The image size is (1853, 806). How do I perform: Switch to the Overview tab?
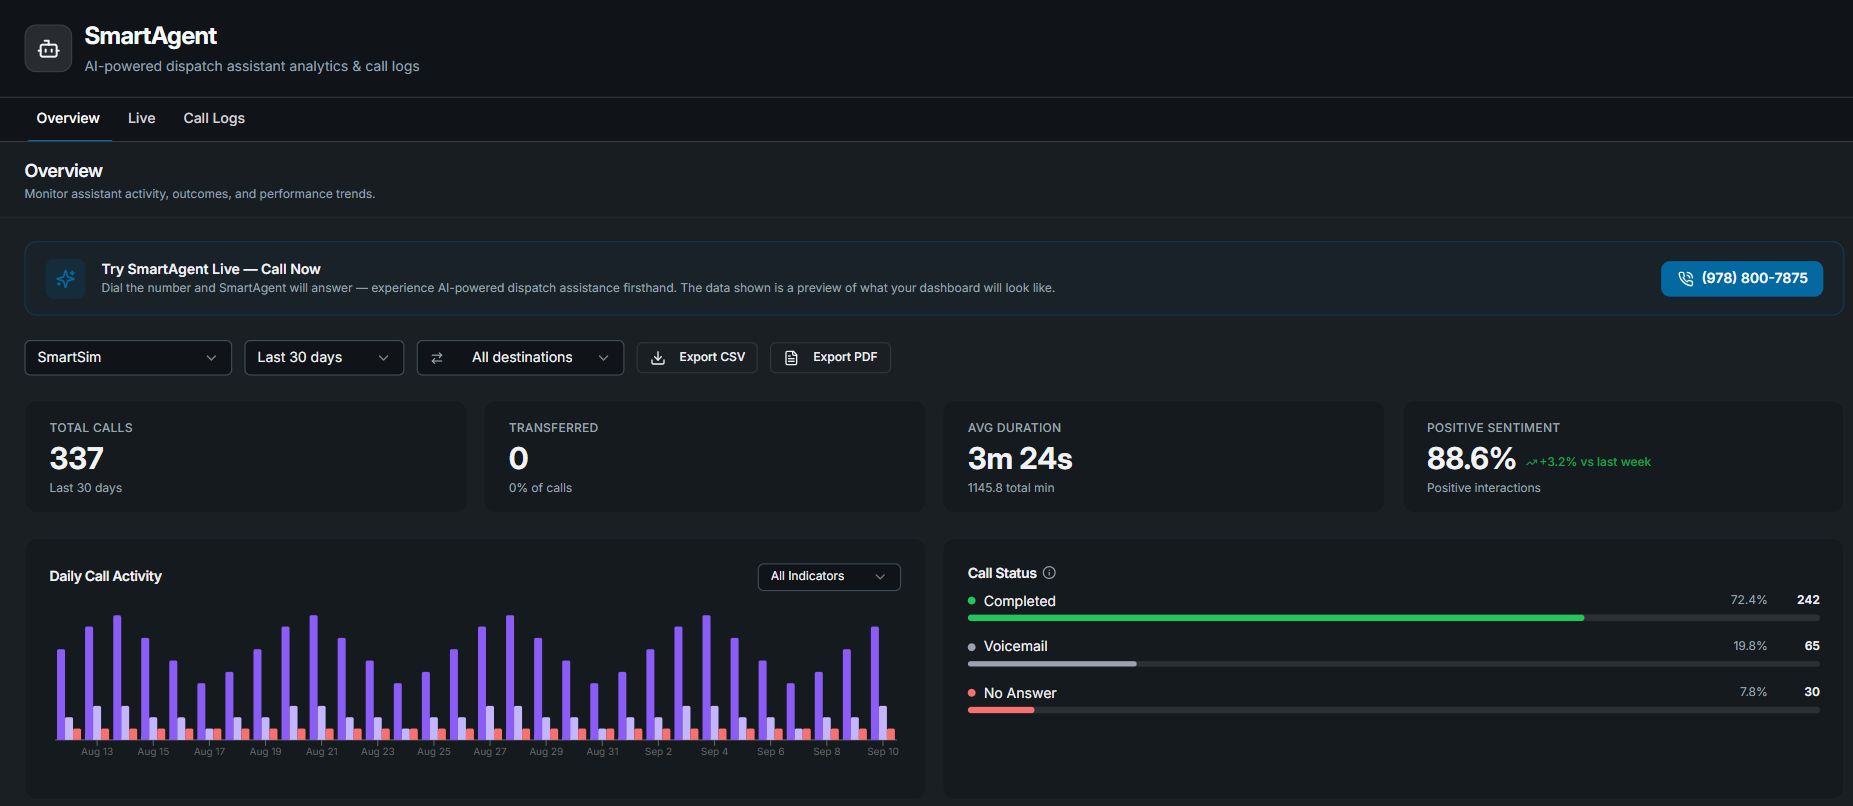click(x=68, y=118)
